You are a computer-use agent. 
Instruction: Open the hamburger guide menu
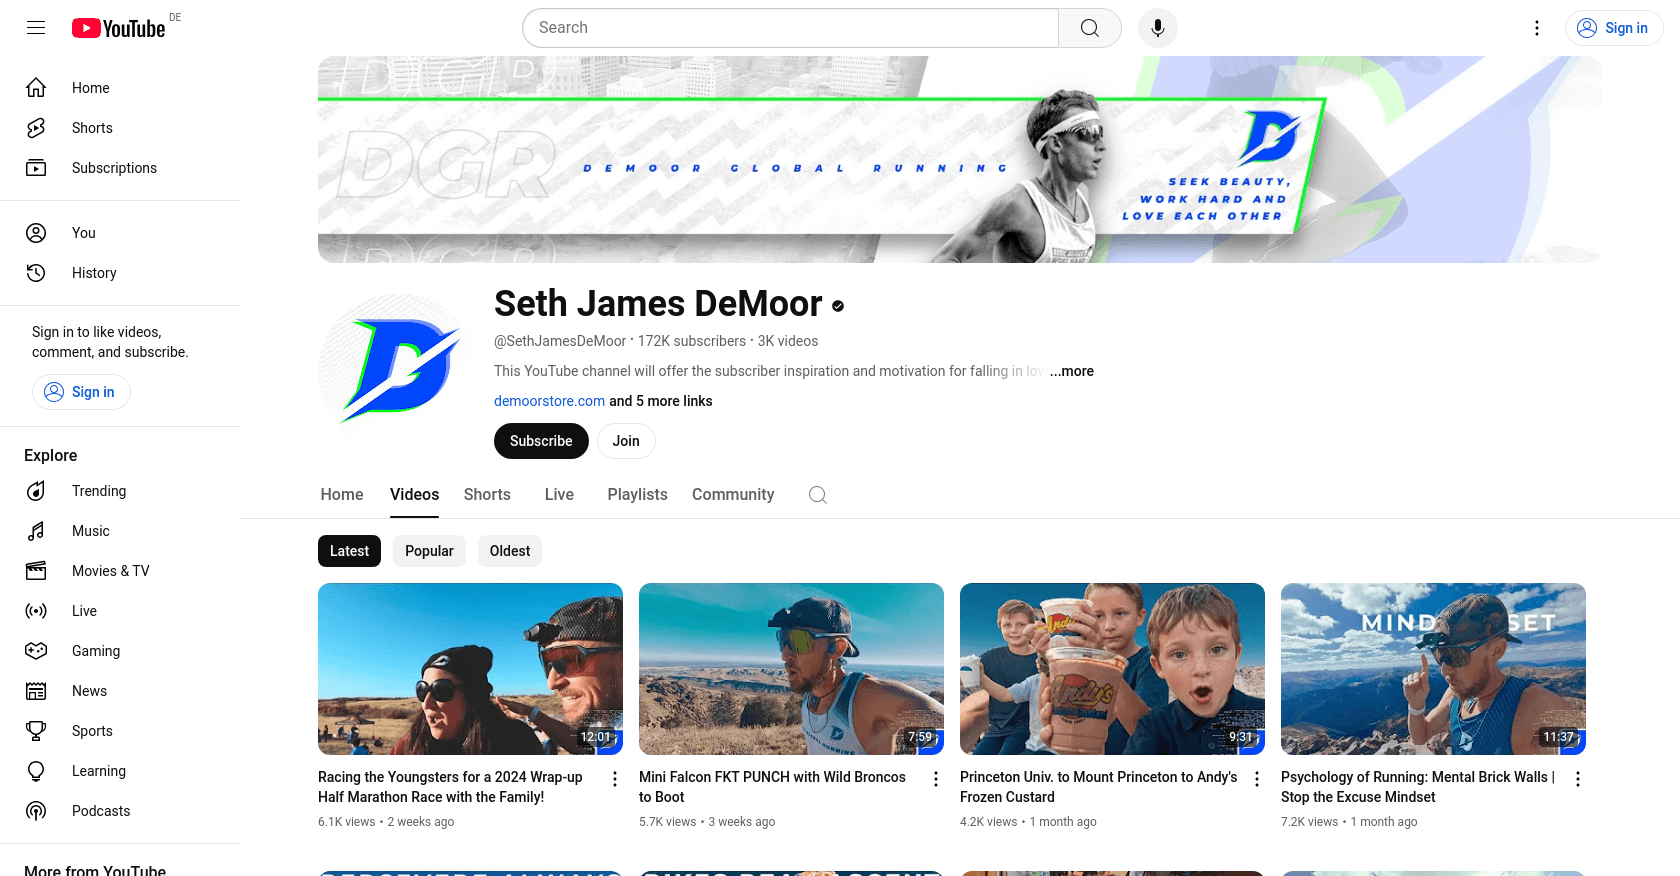36,28
